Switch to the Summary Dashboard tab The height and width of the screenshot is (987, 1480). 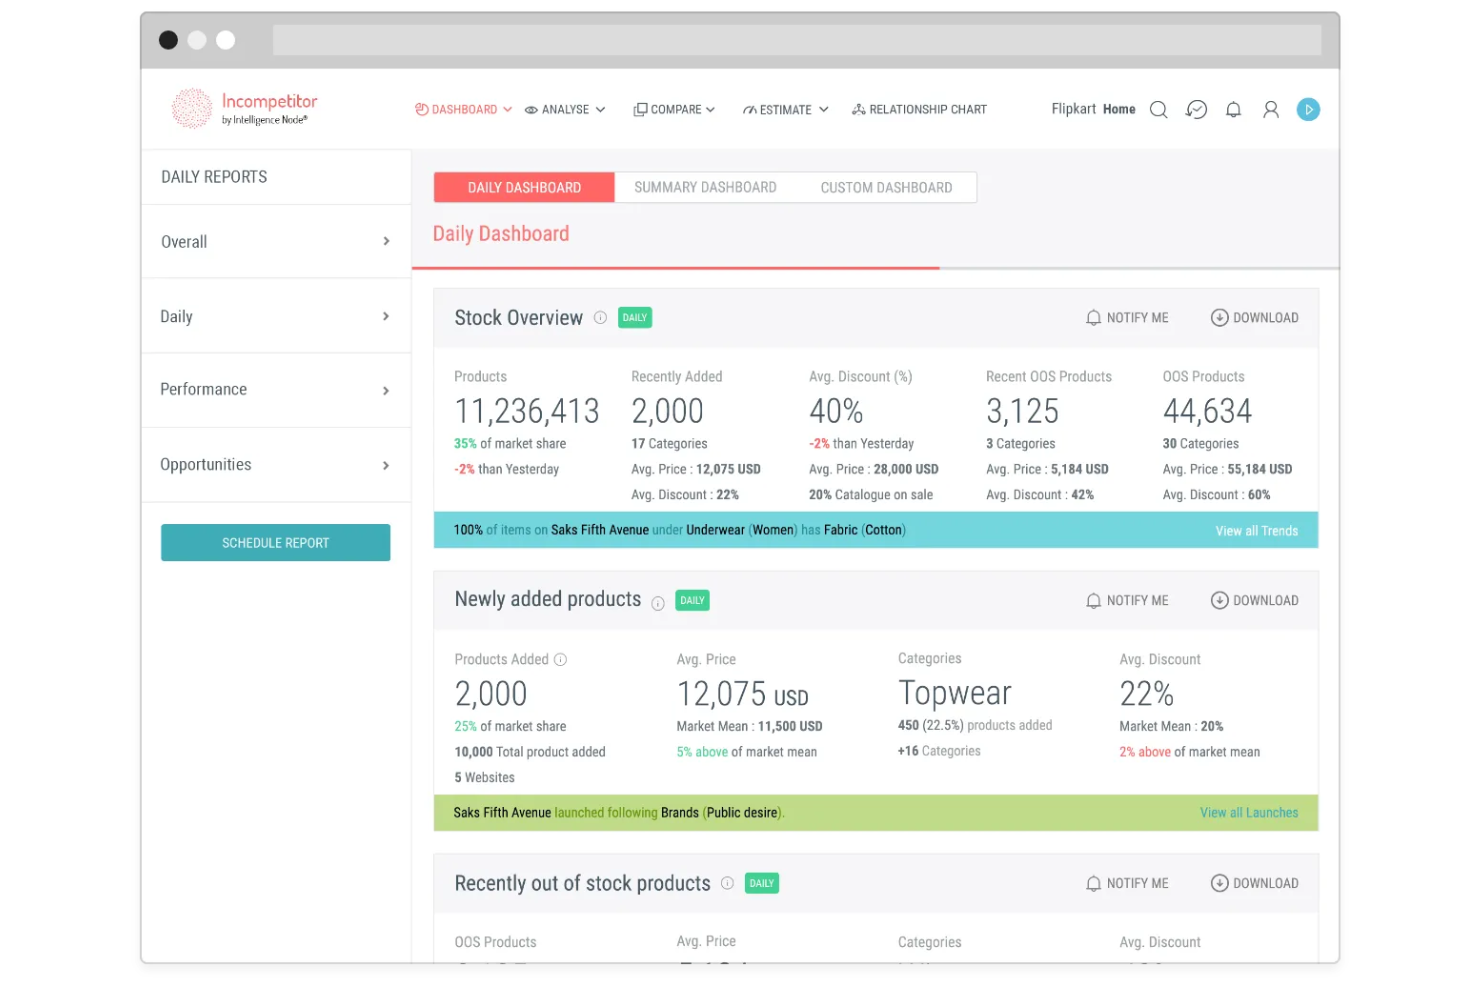coord(705,187)
